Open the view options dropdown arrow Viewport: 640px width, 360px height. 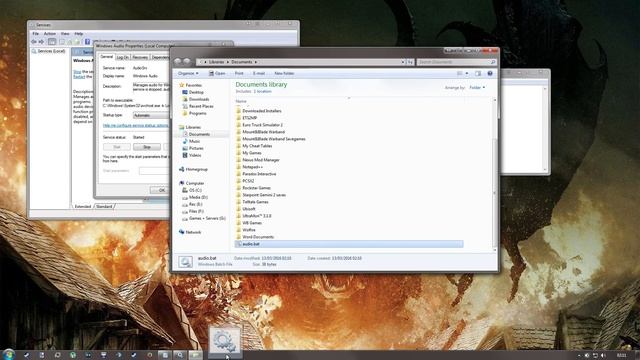click(x=467, y=73)
